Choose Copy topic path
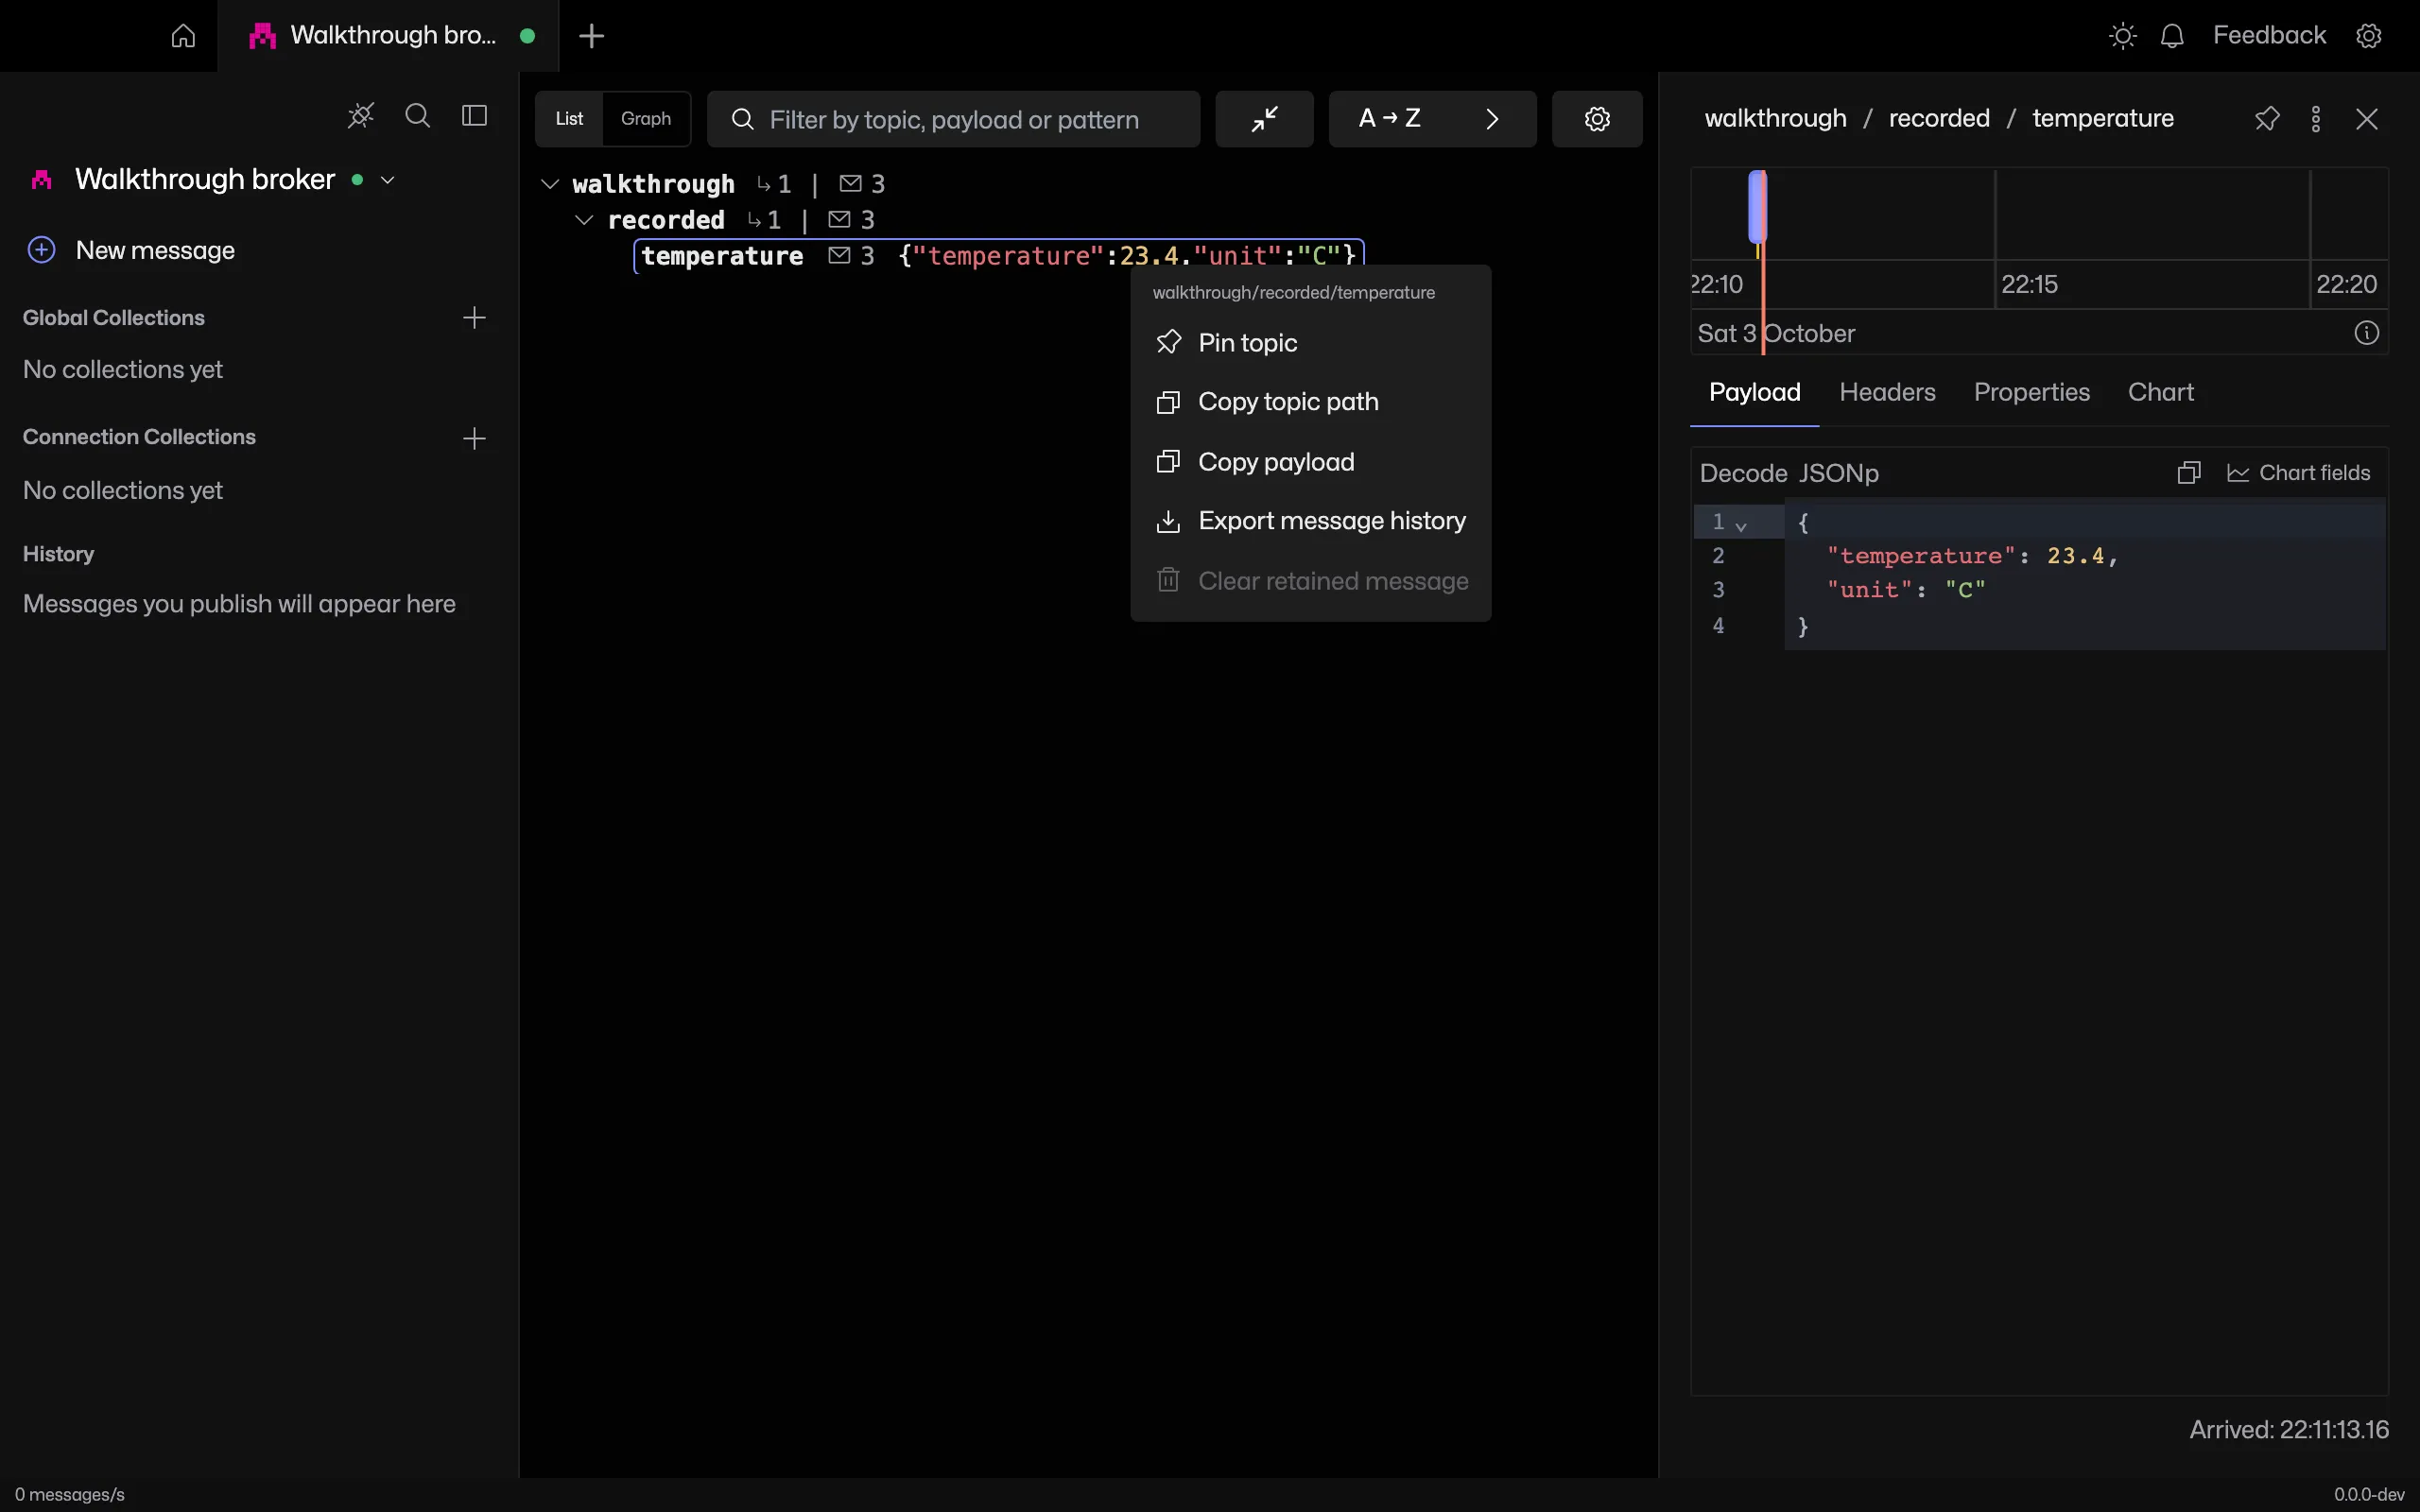The width and height of the screenshot is (2420, 1512). (1310, 402)
